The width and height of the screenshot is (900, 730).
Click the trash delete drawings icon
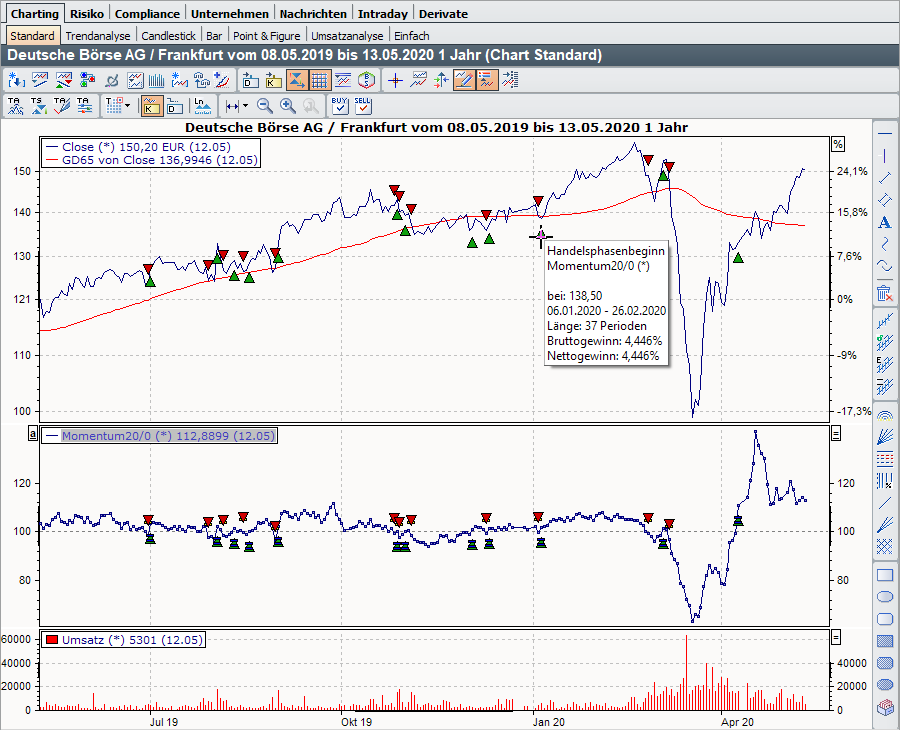click(x=884, y=293)
